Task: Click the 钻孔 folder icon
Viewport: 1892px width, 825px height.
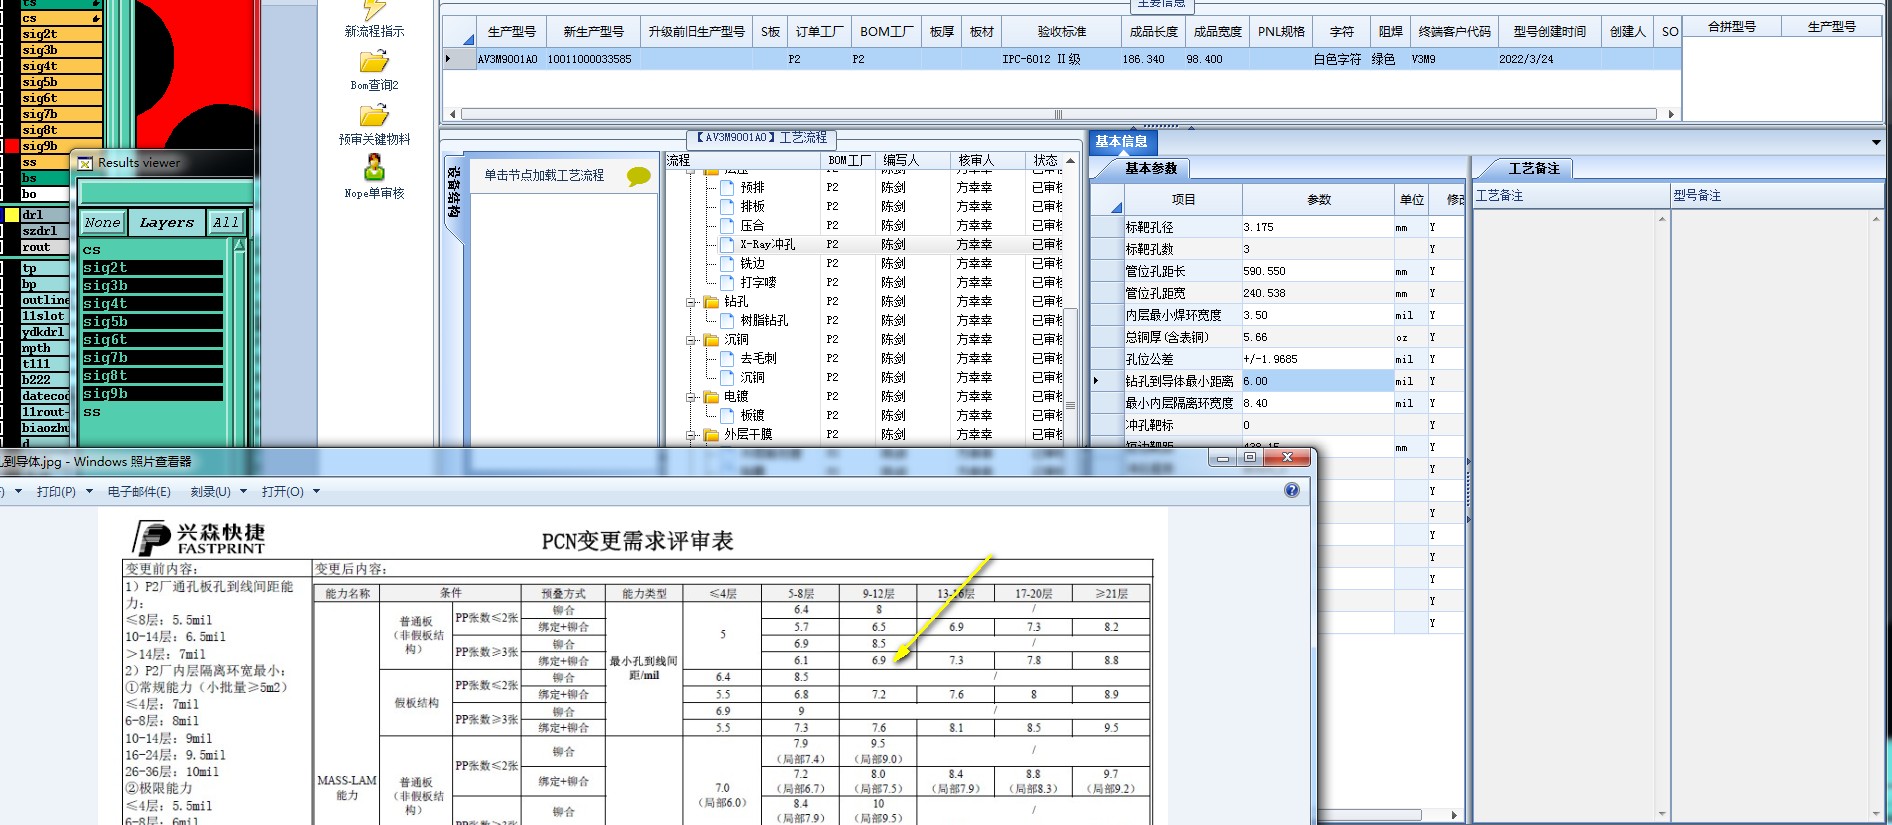Action: (711, 301)
